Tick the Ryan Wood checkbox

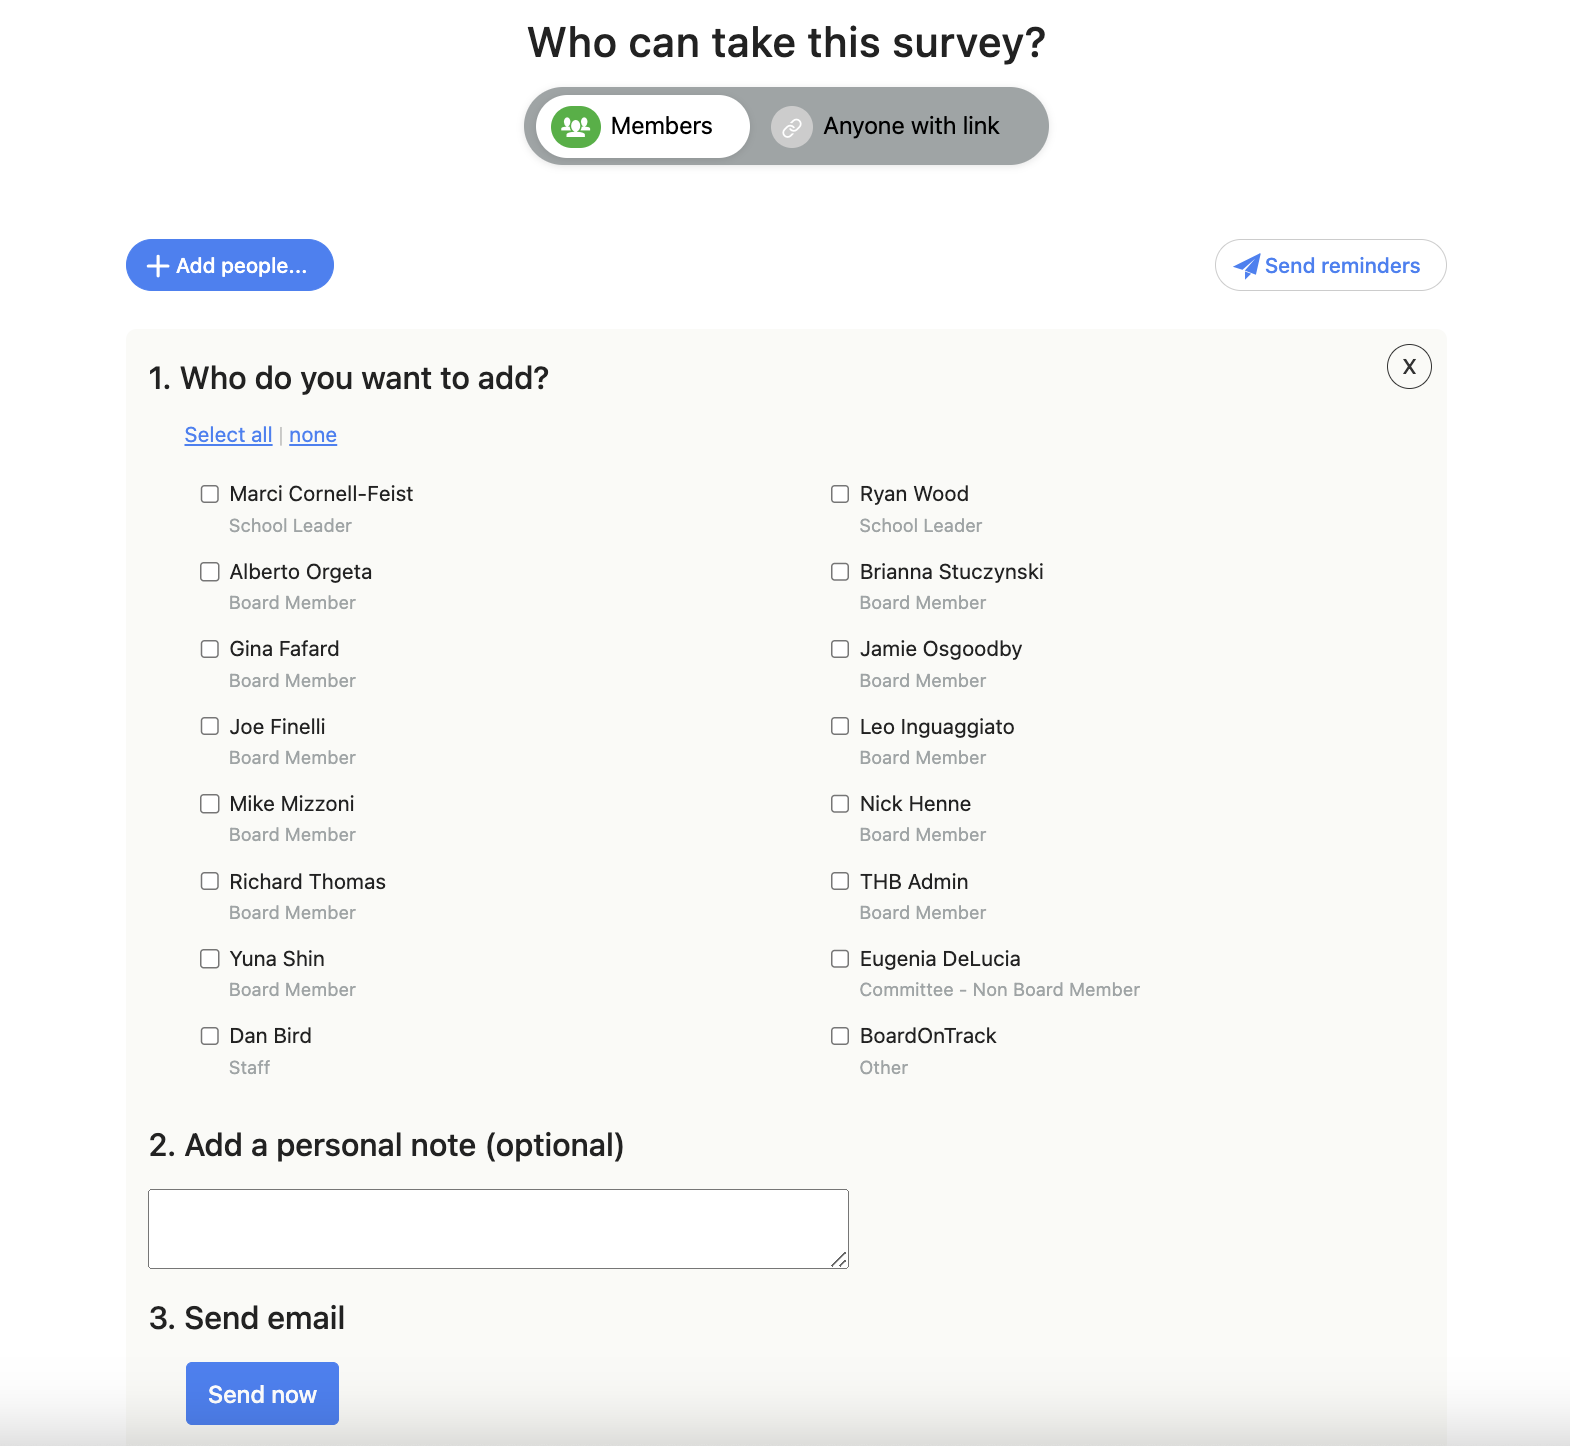(x=840, y=494)
